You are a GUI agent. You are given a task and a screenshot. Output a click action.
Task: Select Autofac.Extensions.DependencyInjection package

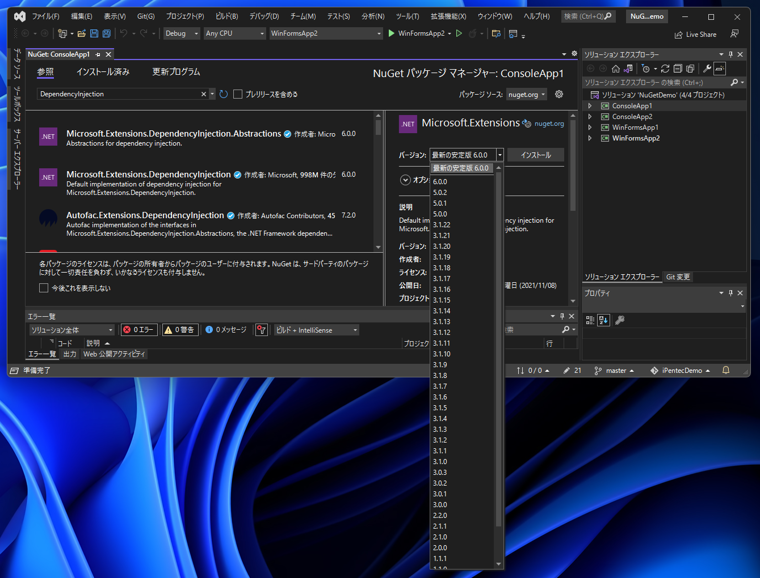point(200,223)
